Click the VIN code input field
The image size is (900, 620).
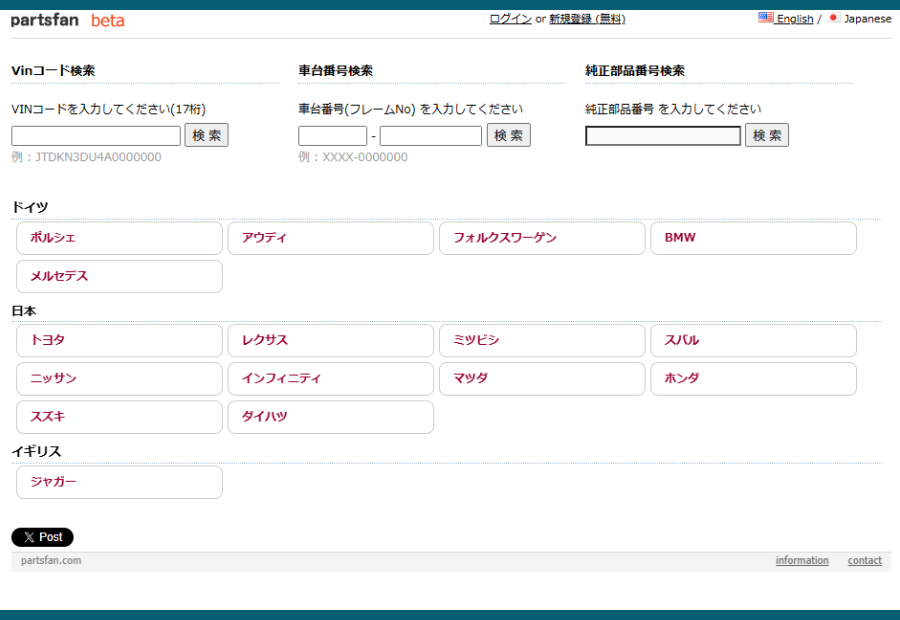(x=96, y=136)
